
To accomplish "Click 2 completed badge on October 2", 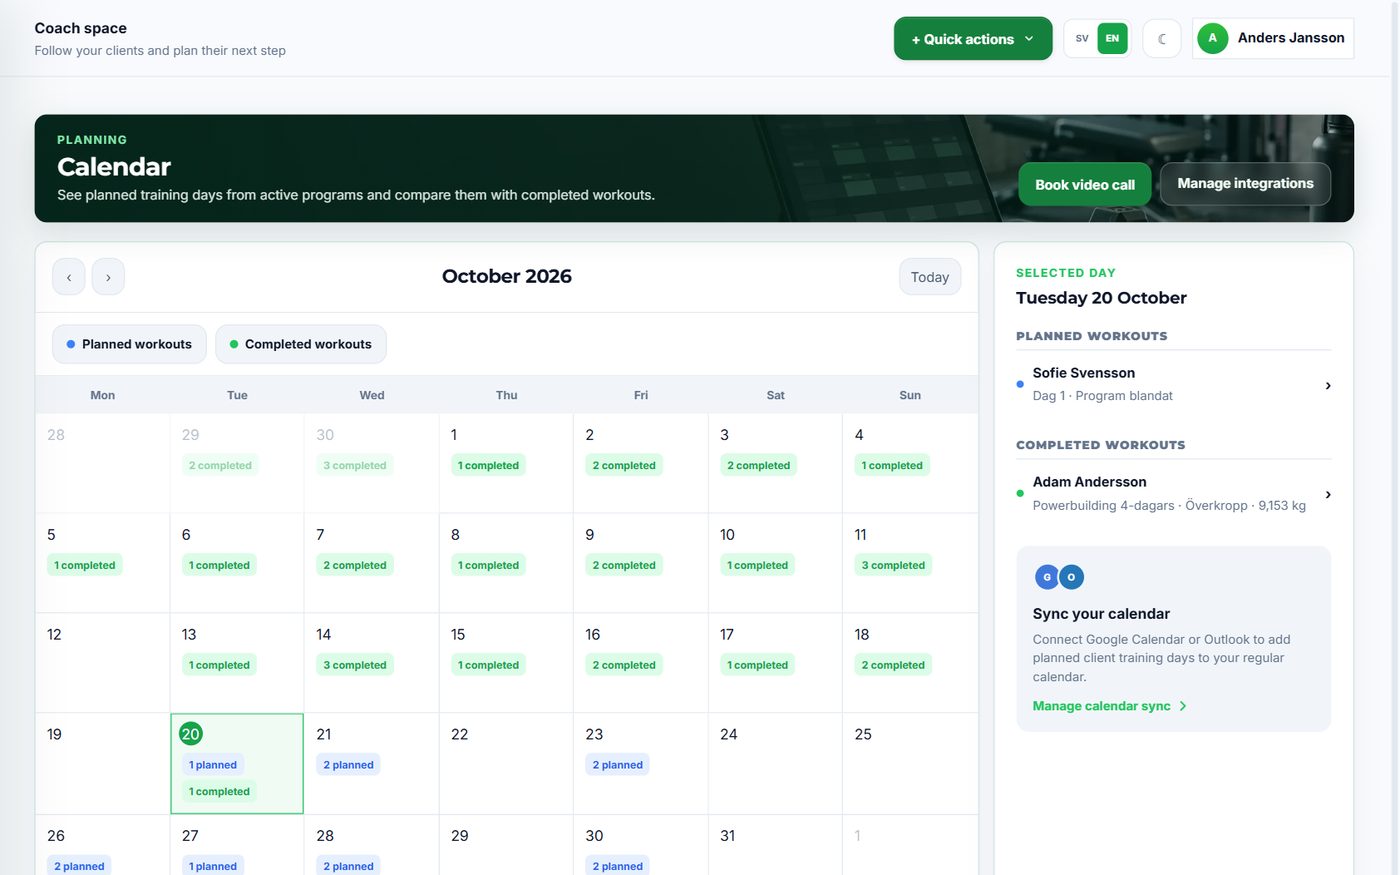I will pos(624,465).
